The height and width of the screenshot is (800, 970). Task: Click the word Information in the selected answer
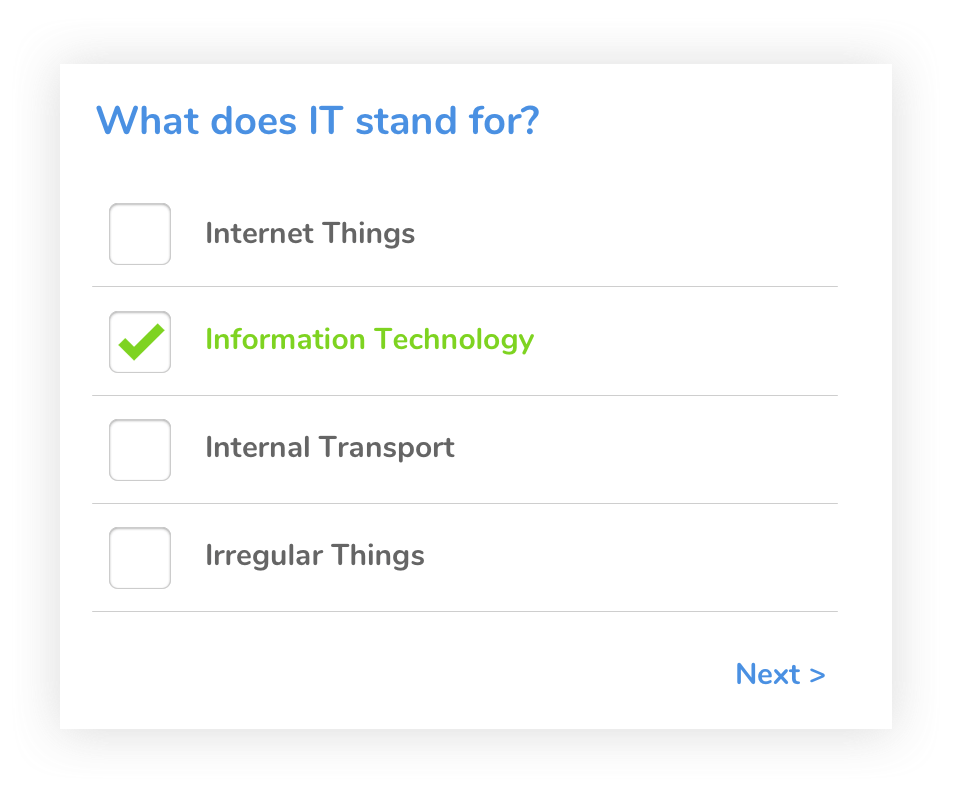pyautogui.click(x=285, y=340)
